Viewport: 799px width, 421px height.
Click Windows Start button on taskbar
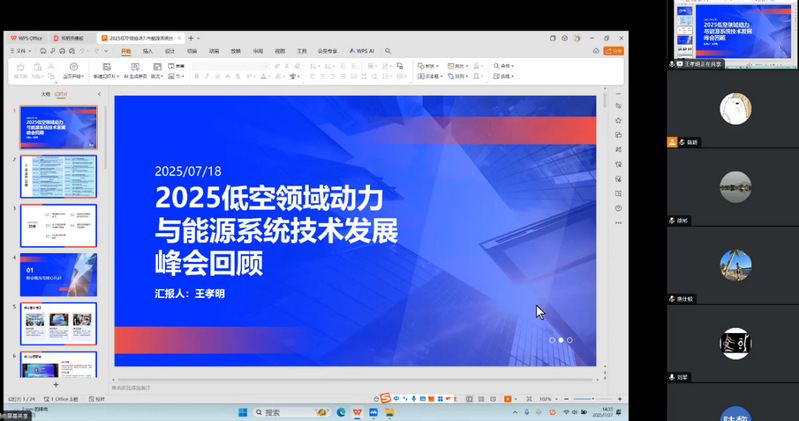[242, 412]
